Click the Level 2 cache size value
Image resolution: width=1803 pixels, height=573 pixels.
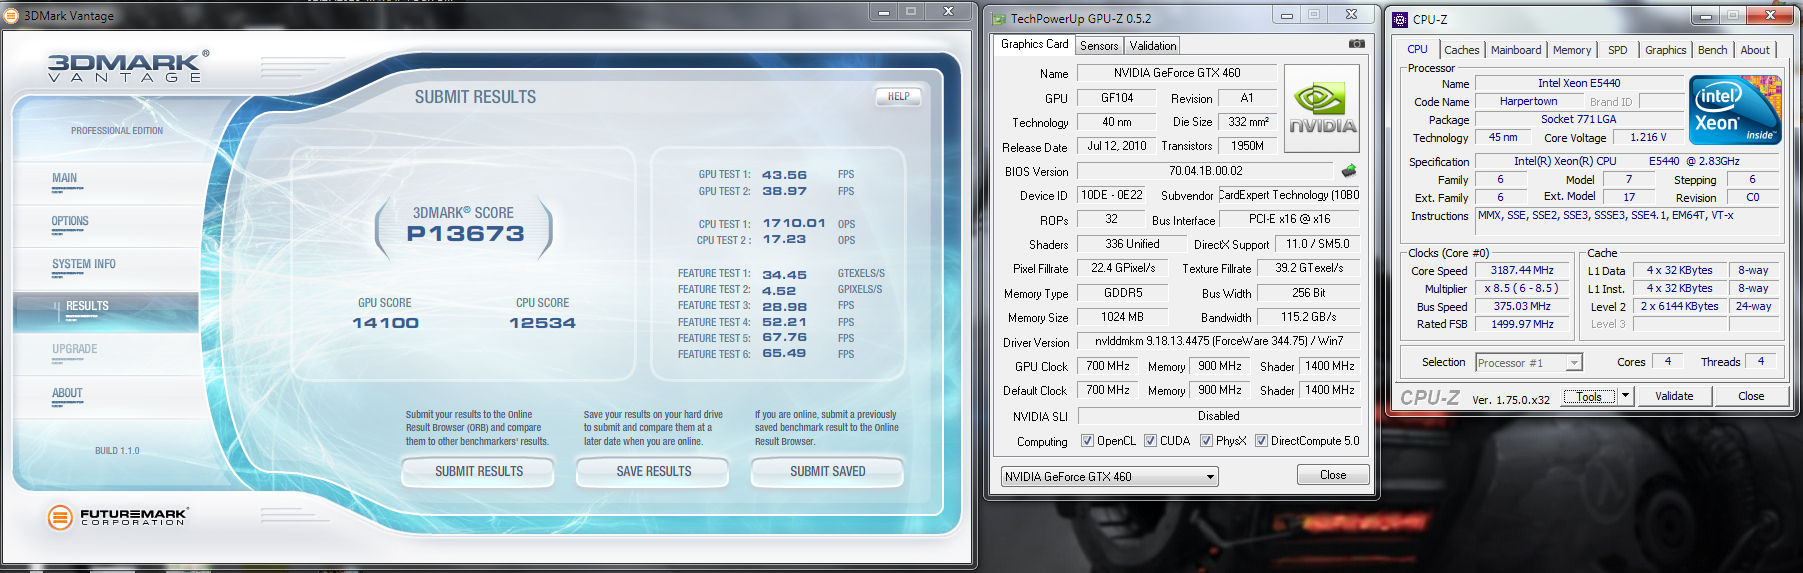pos(1679,306)
